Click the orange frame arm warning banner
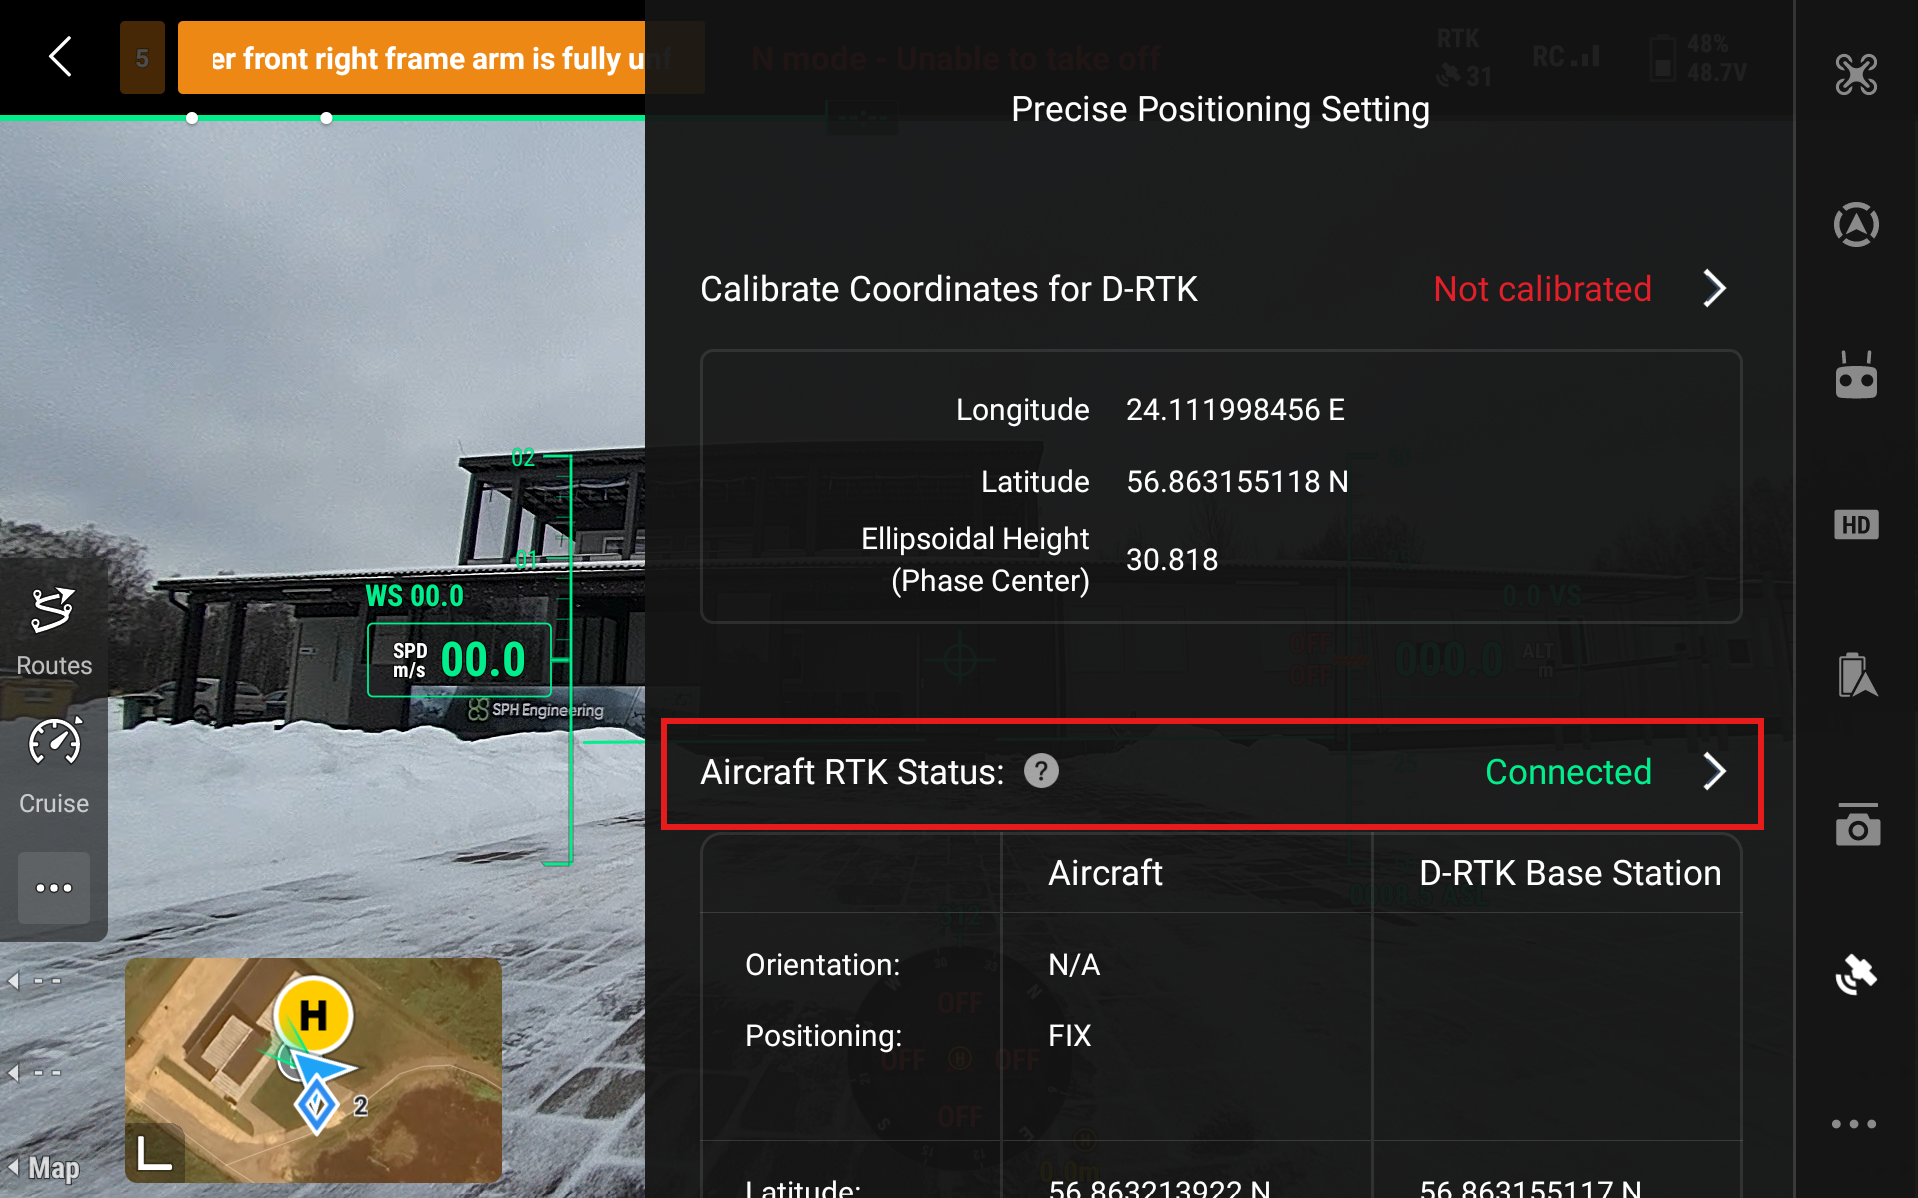Image resolution: width=1918 pixels, height=1198 pixels. pos(412,58)
